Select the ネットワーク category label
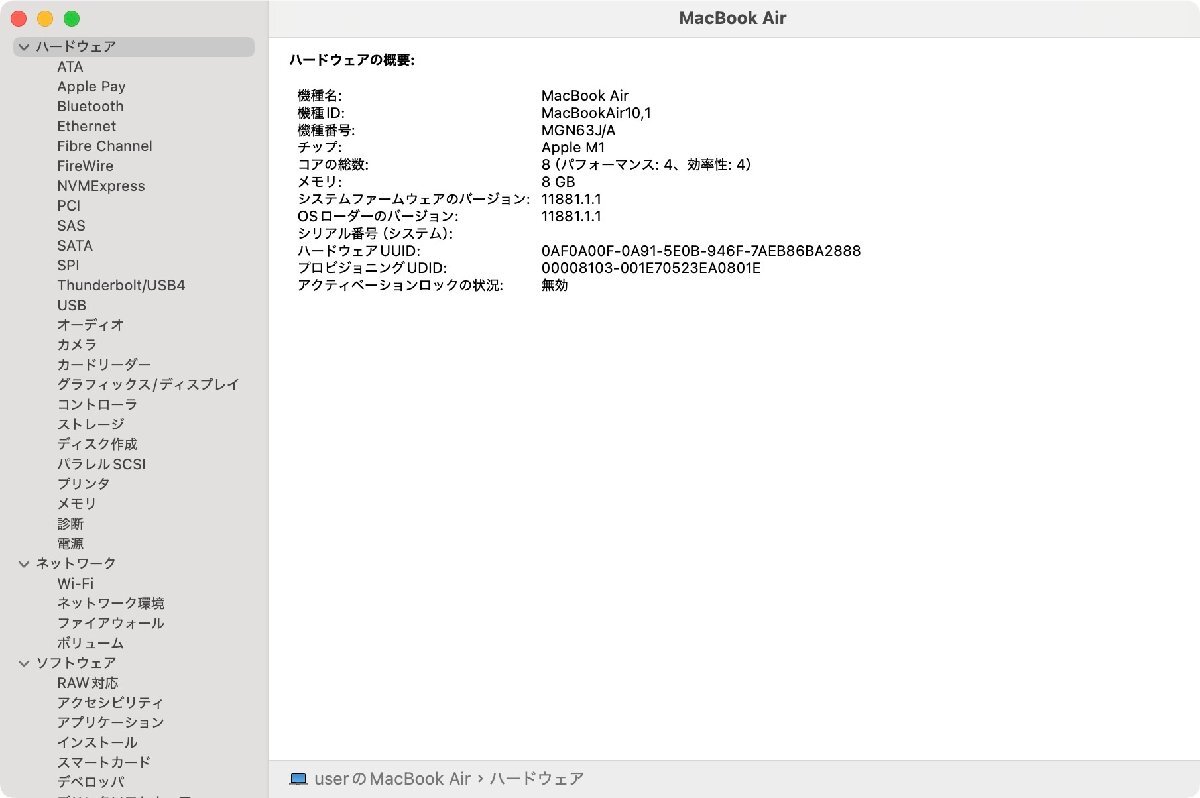 [76, 564]
